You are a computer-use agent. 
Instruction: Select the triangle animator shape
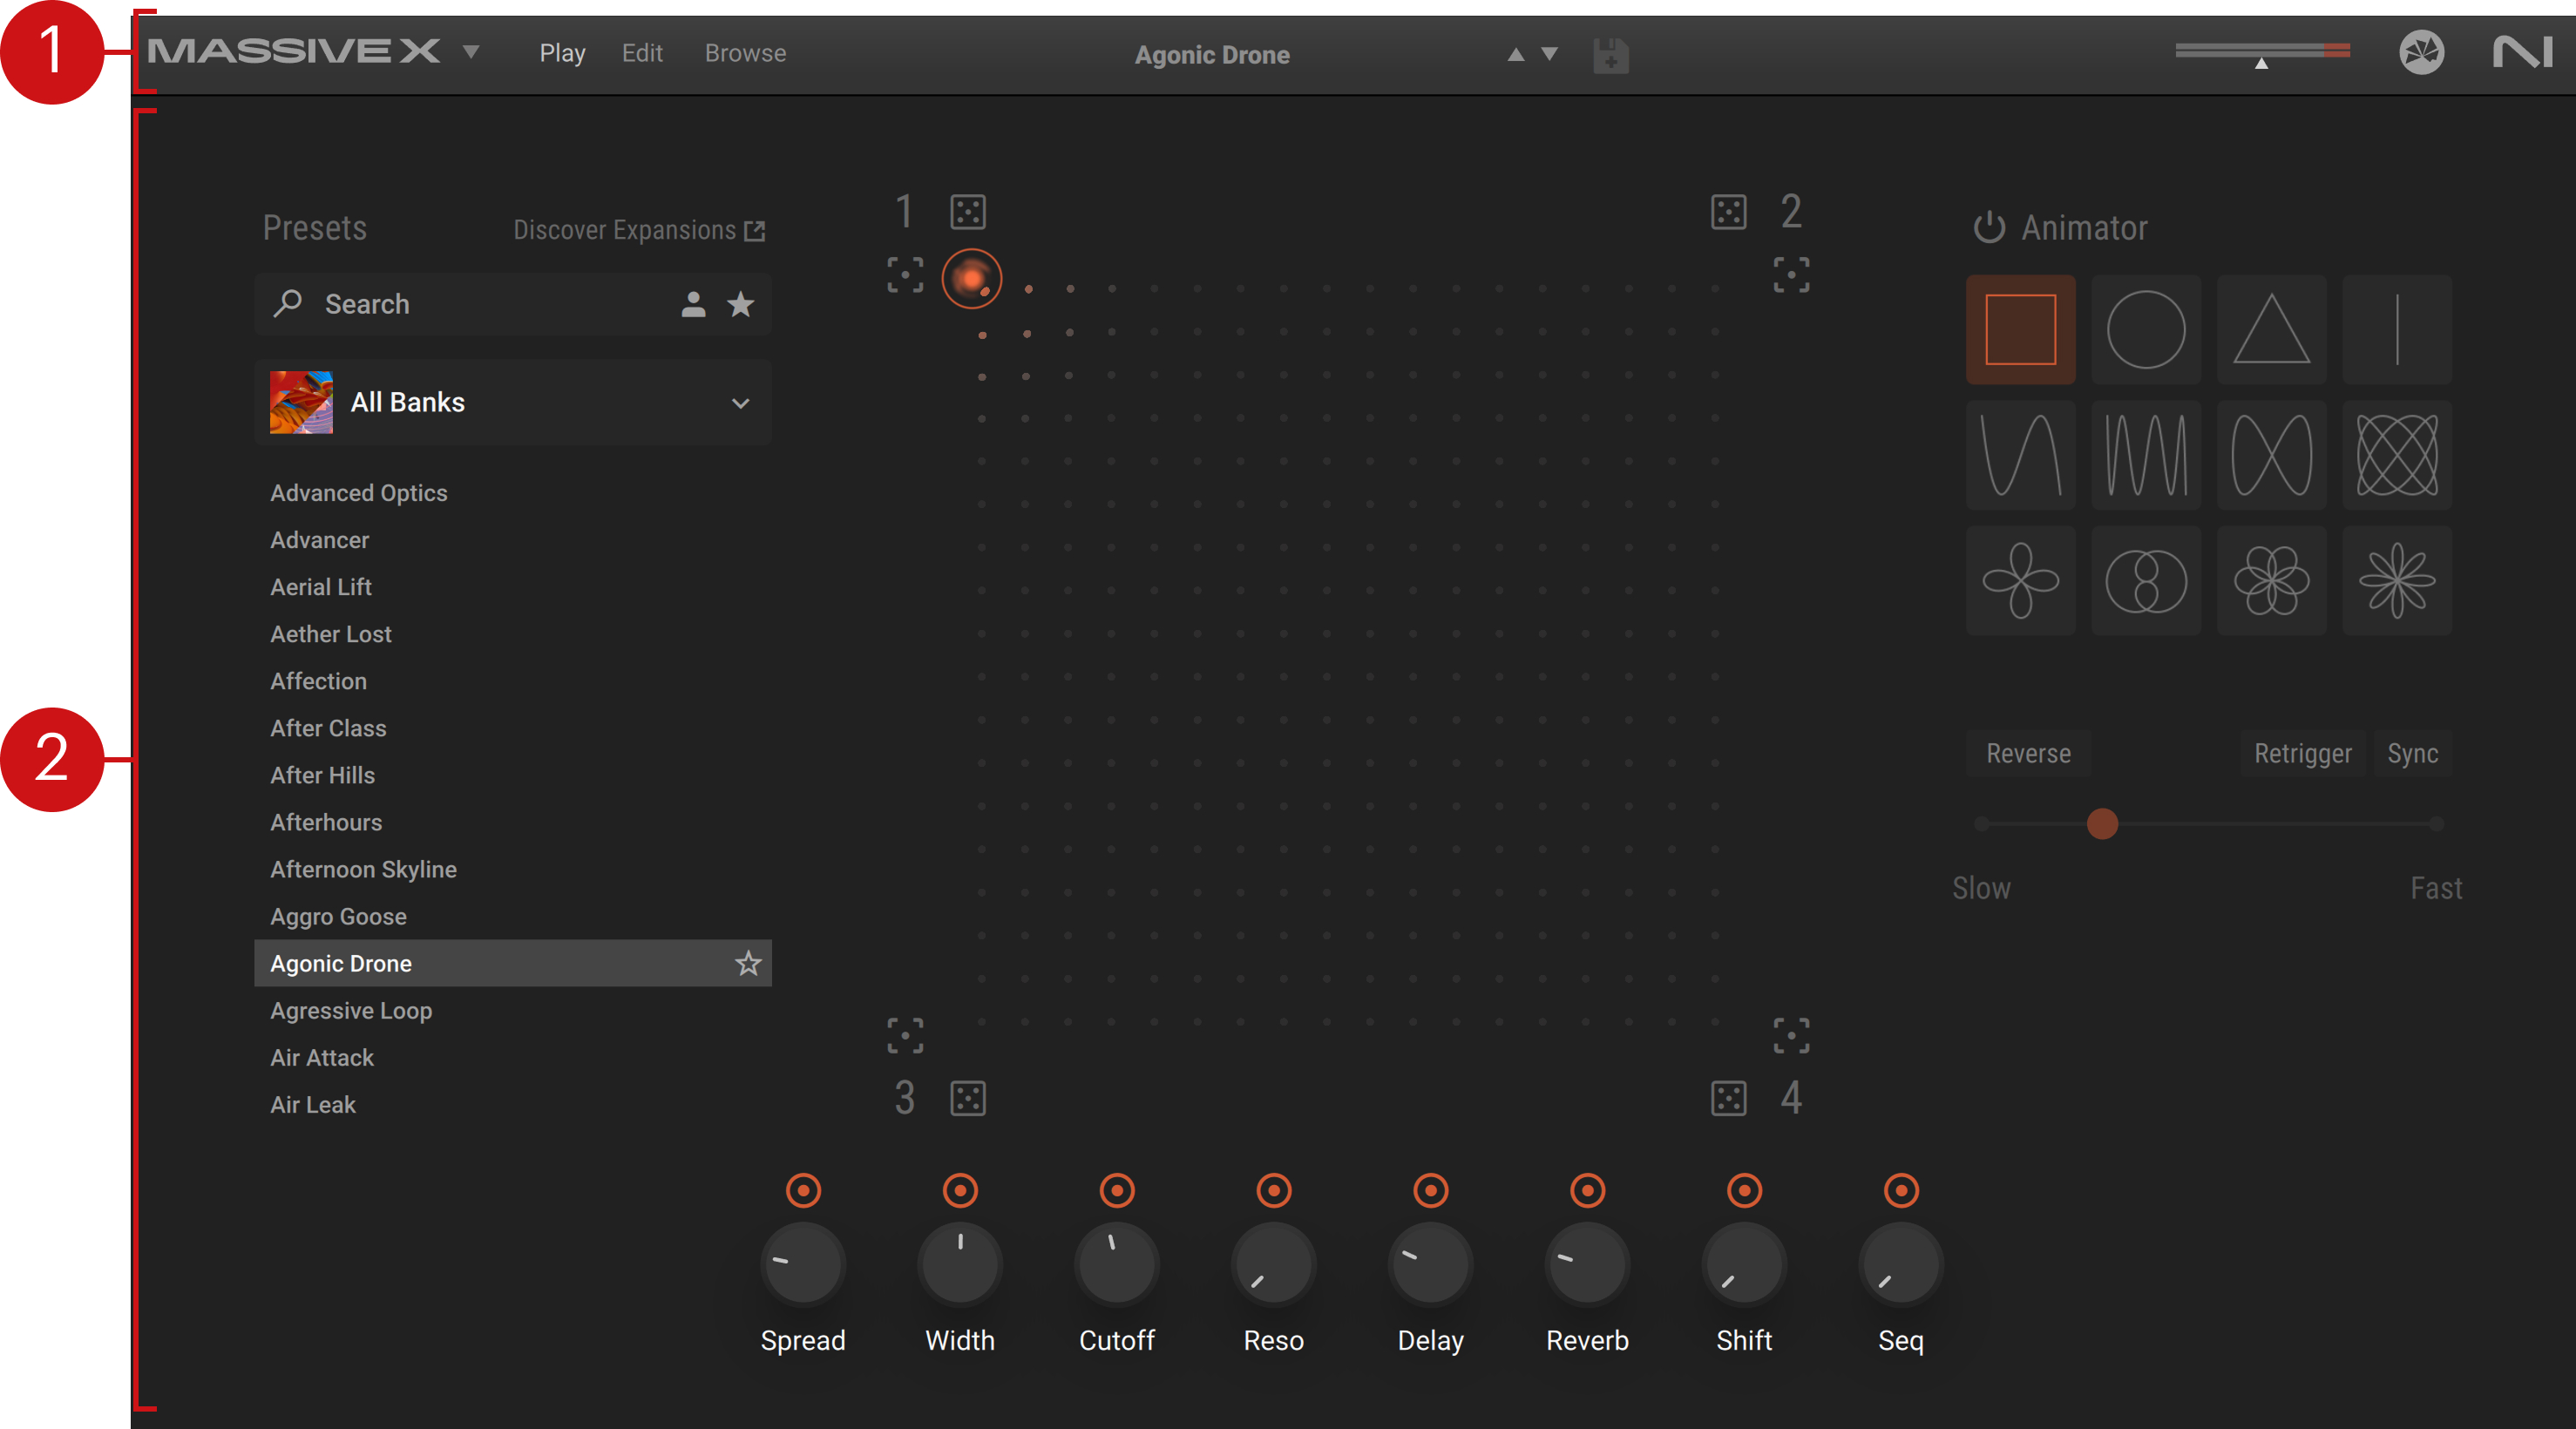2270,329
